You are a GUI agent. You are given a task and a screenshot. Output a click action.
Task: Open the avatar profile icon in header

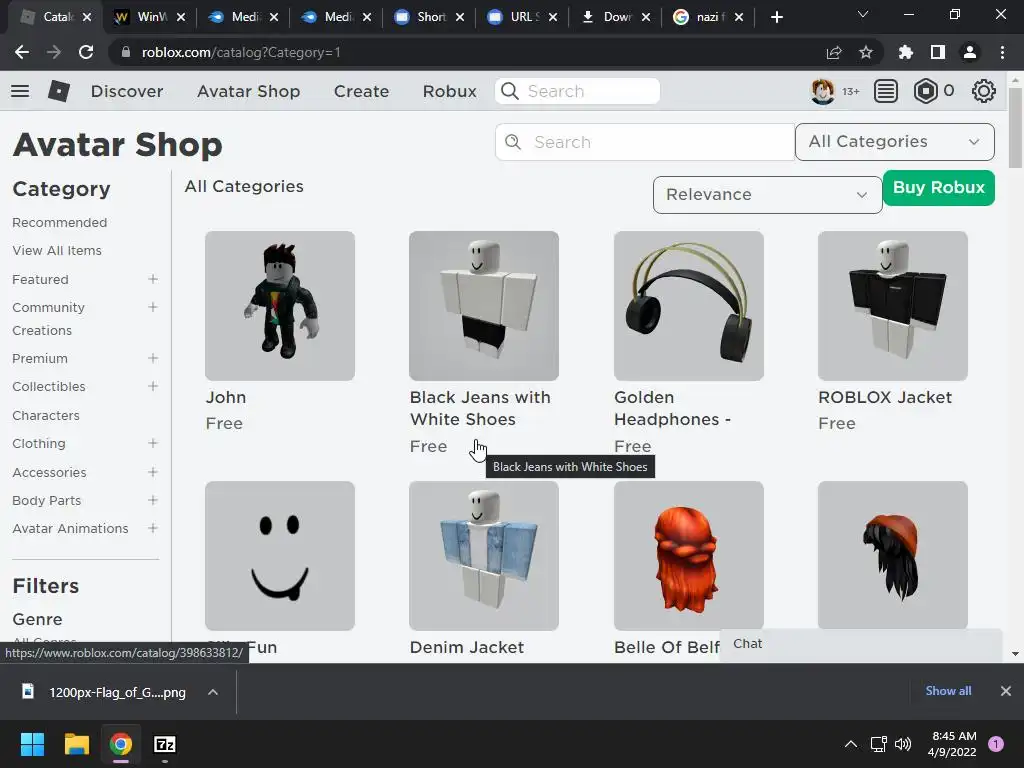[x=822, y=91]
